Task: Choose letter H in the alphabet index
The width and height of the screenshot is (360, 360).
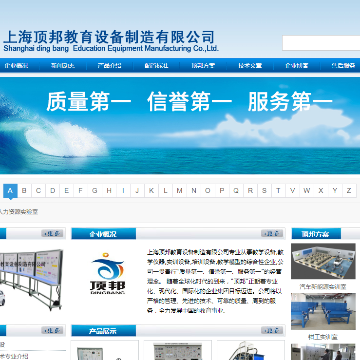Action: click(x=109, y=191)
